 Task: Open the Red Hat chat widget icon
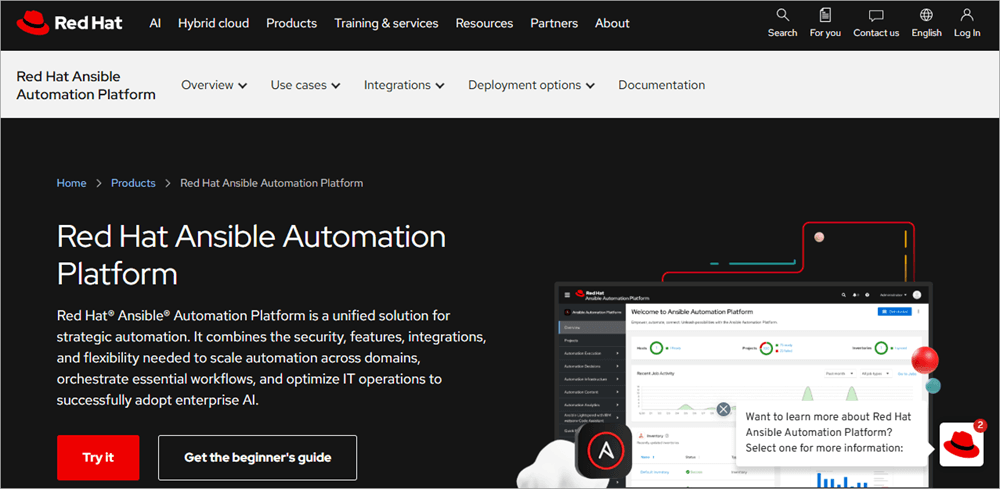(x=962, y=444)
